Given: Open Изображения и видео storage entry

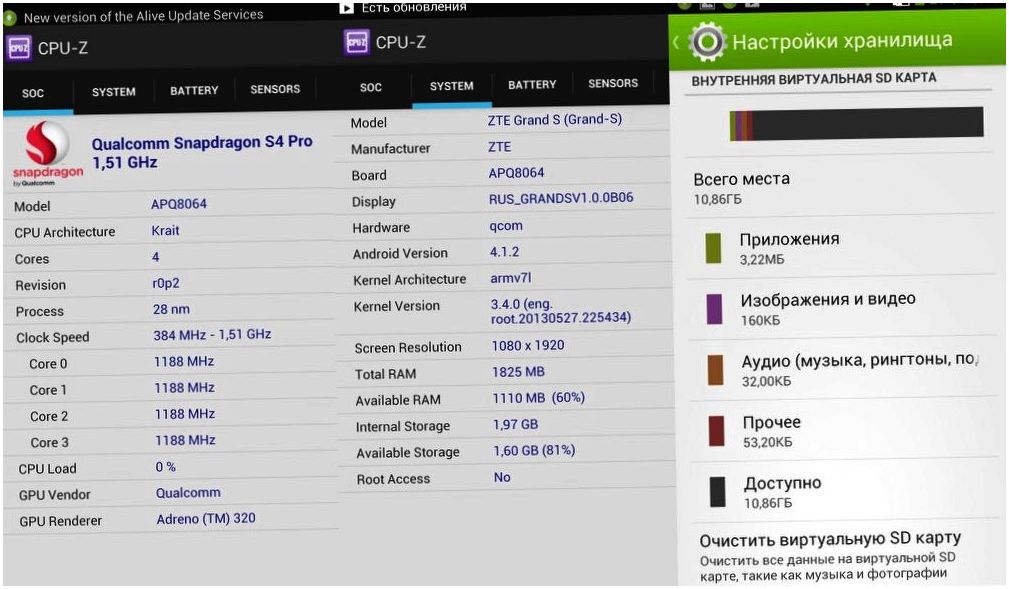Looking at the screenshot, I should click(x=843, y=309).
